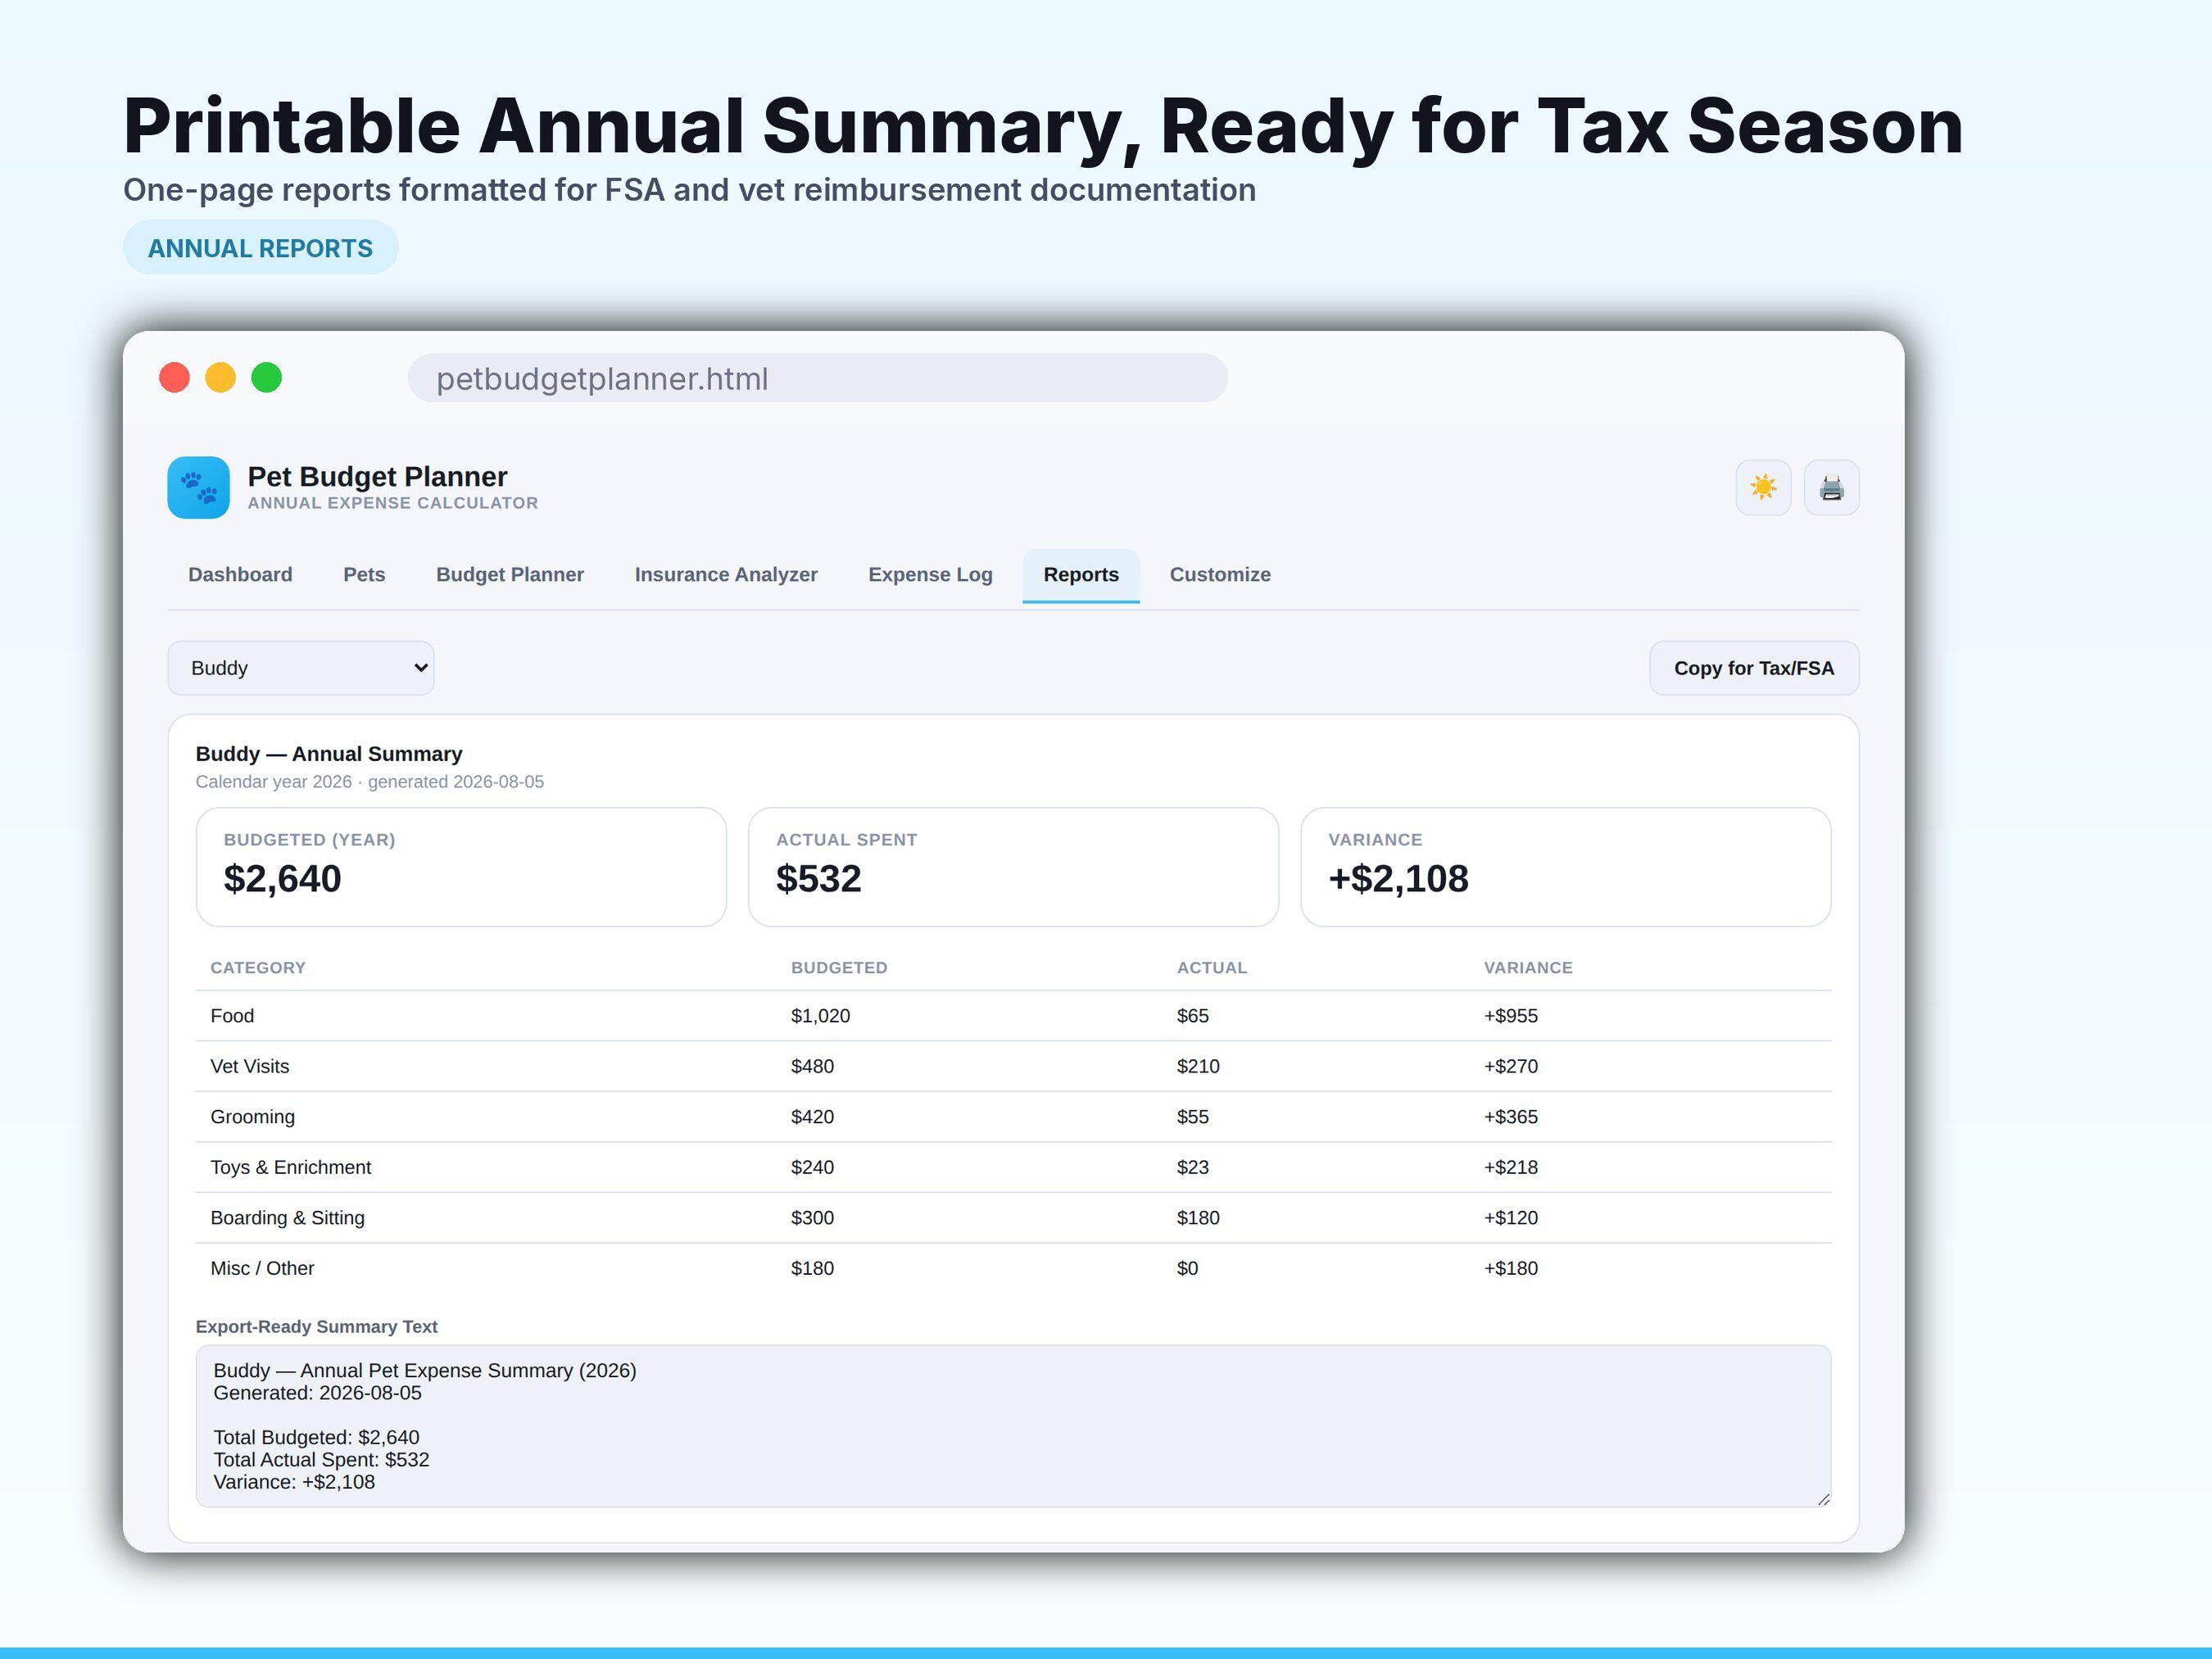Image resolution: width=2212 pixels, height=1659 pixels.
Task: Open the Pets tab
Action: click(364, 575)
